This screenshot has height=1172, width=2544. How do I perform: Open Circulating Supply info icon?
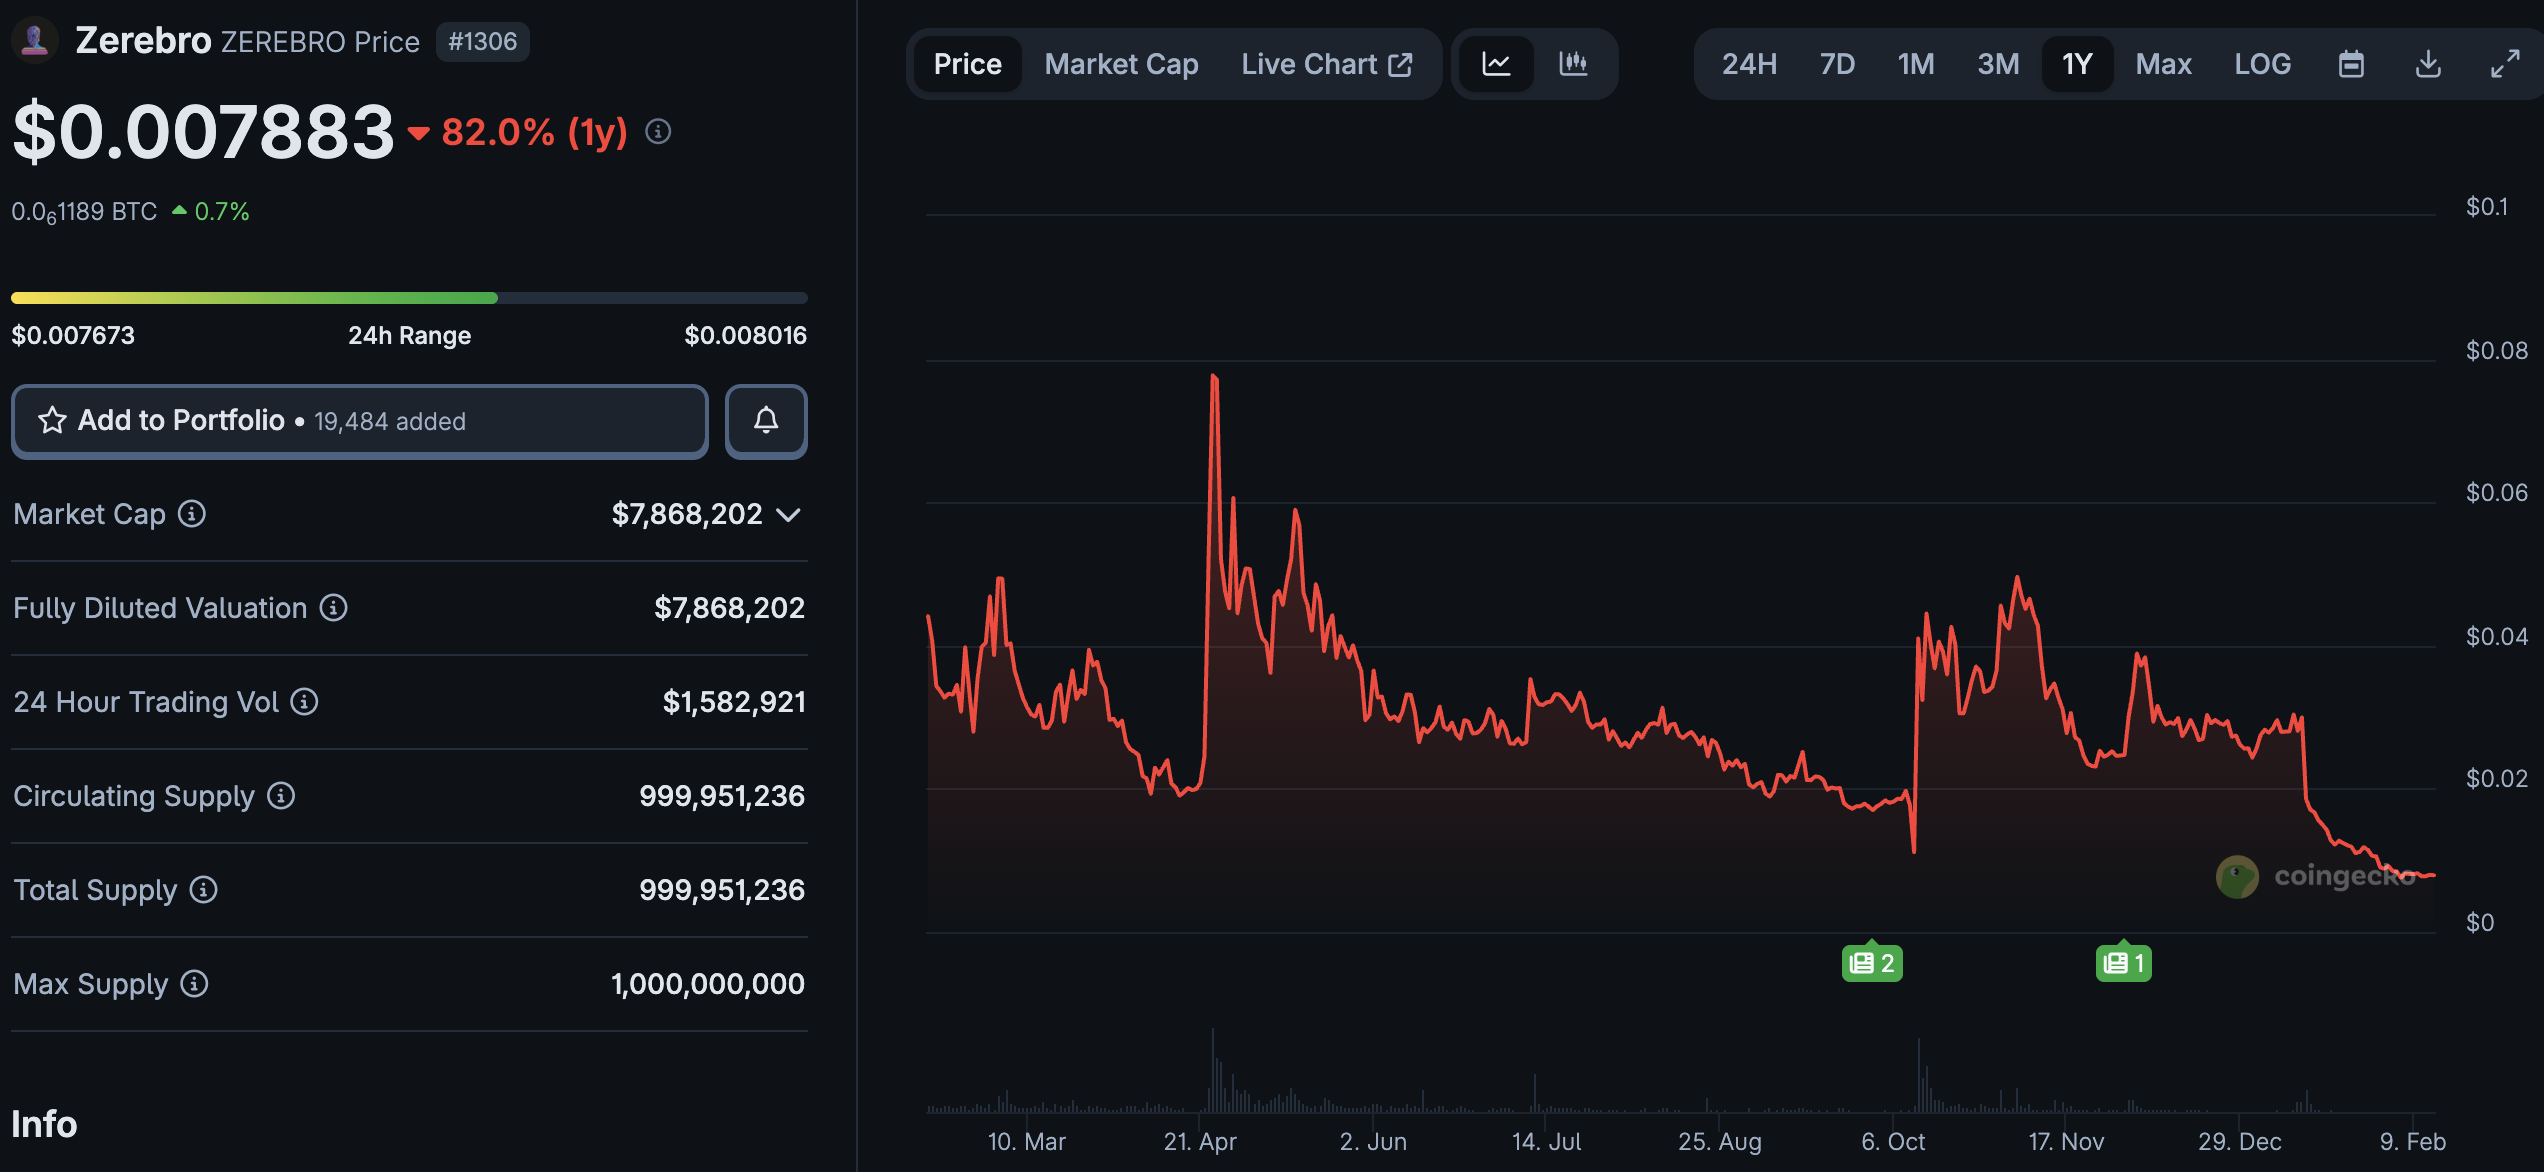click(x=281, y=796)
